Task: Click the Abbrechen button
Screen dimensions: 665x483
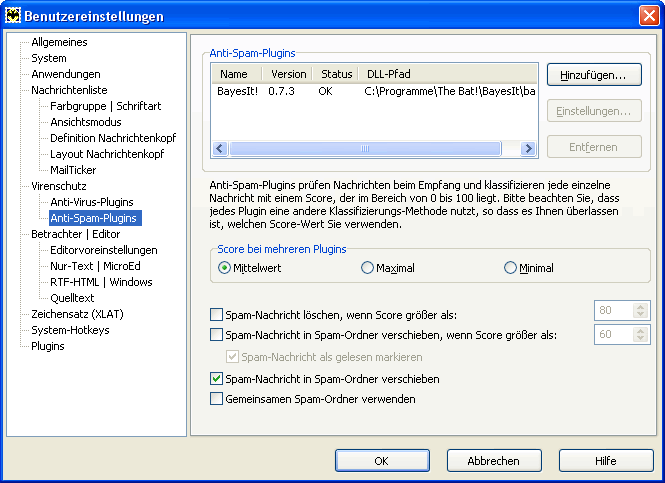Action: [x=494, y=461]
